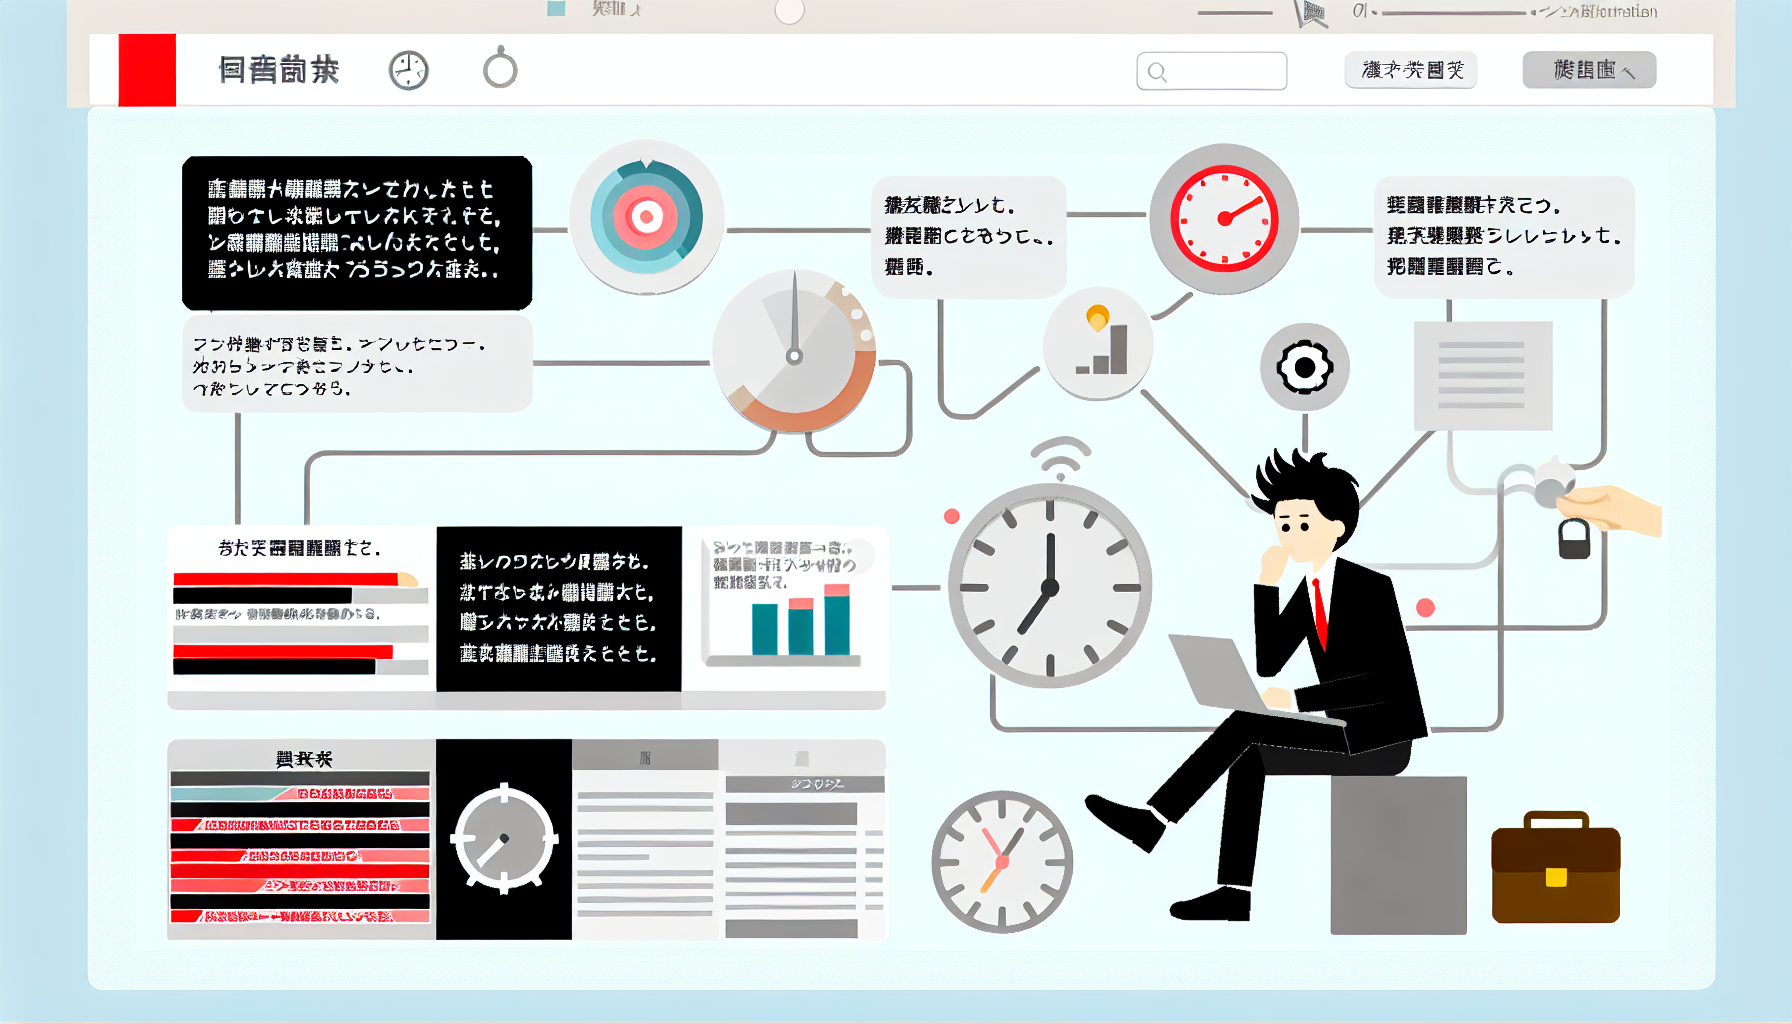This screenshot has width=1792, height=1024.
Task: Toggle the round knob at the top center
Action: click(x=789, y=11)
